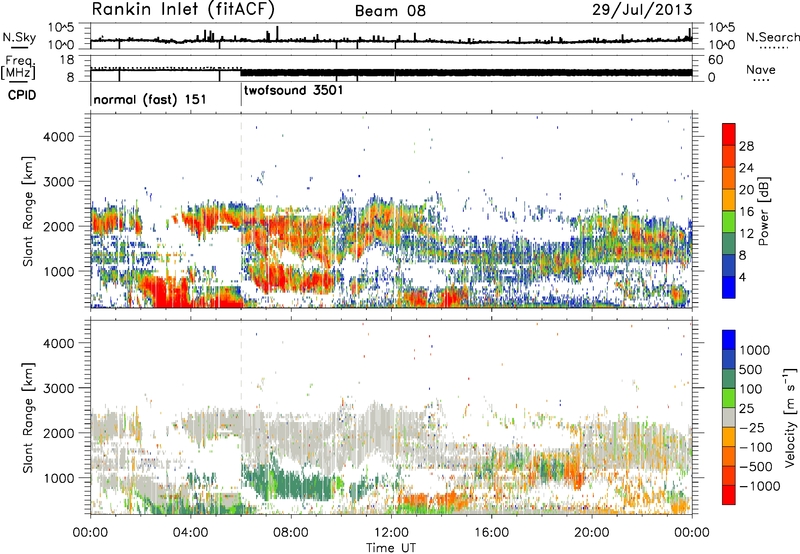Click the 'Freq. [MHz]' axis label
The image size is (800, 554).
click(x=18, y=68)
